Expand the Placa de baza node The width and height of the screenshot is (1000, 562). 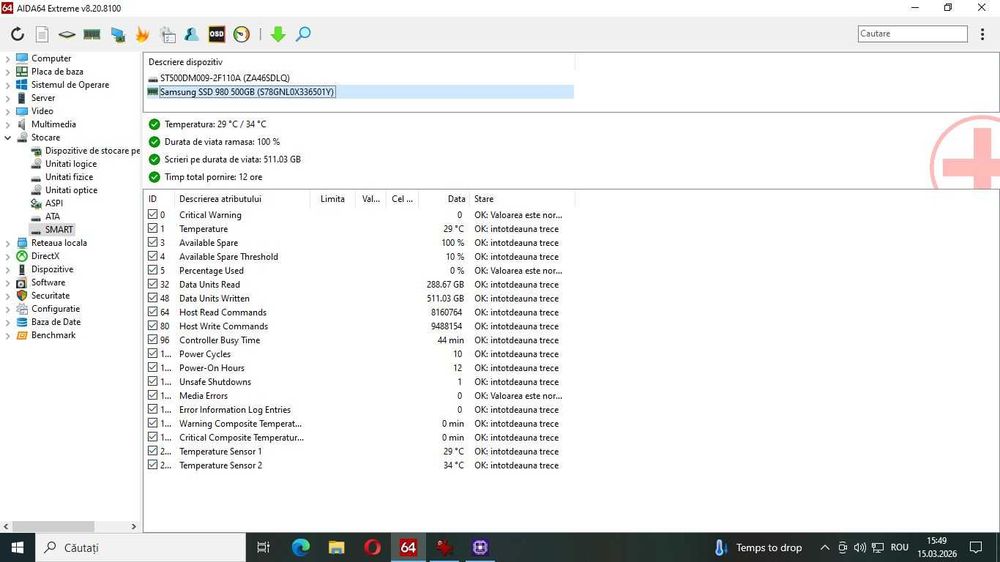click(x=8, y=72)
